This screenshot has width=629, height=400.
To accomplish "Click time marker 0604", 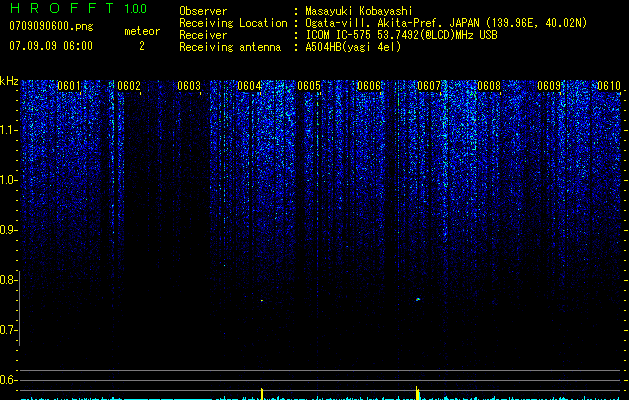I will [x=249, y=86].
